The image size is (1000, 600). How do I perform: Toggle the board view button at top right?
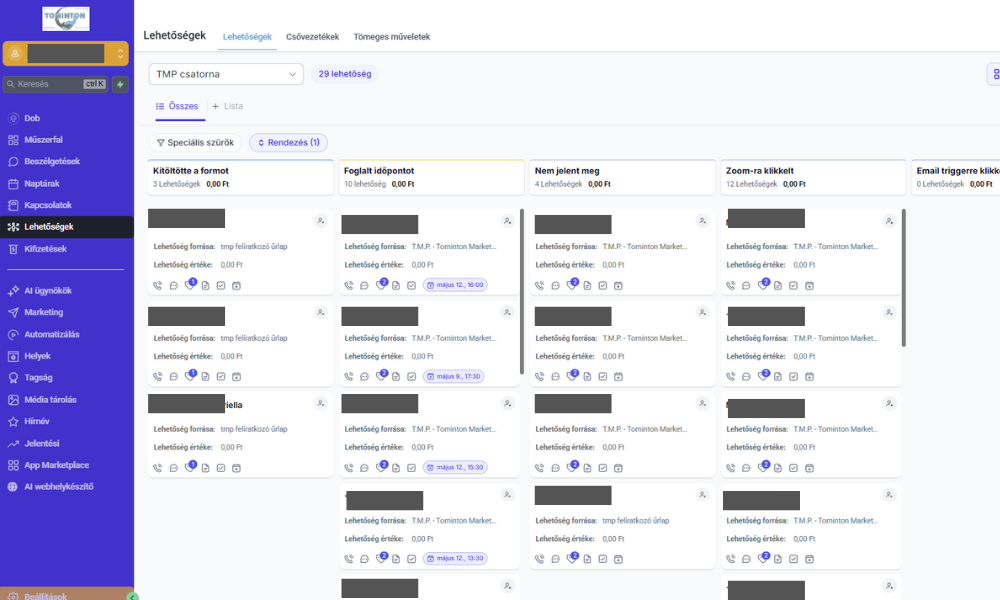click(x=994, y=74)
